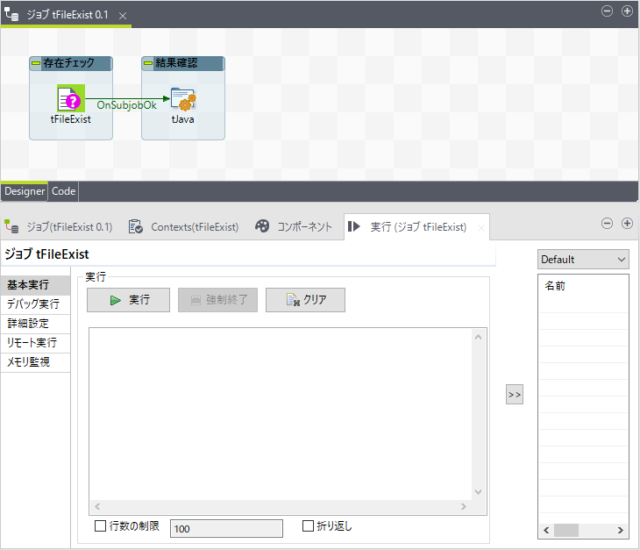
Task: Select デバッグ実行 in the side list
Action: 36,304
